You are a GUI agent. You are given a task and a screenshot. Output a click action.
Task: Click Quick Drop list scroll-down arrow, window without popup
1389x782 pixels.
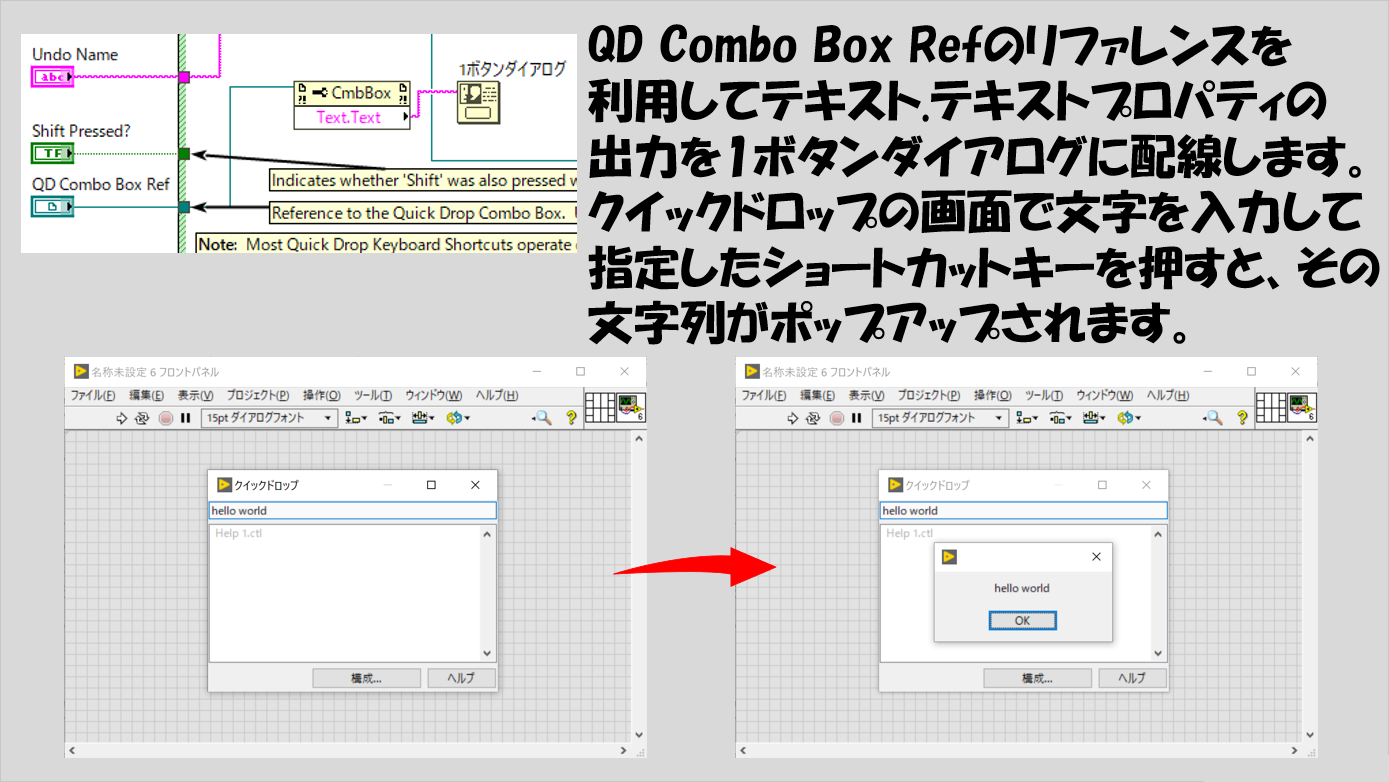pyautogui.click(x=488, y=654)
